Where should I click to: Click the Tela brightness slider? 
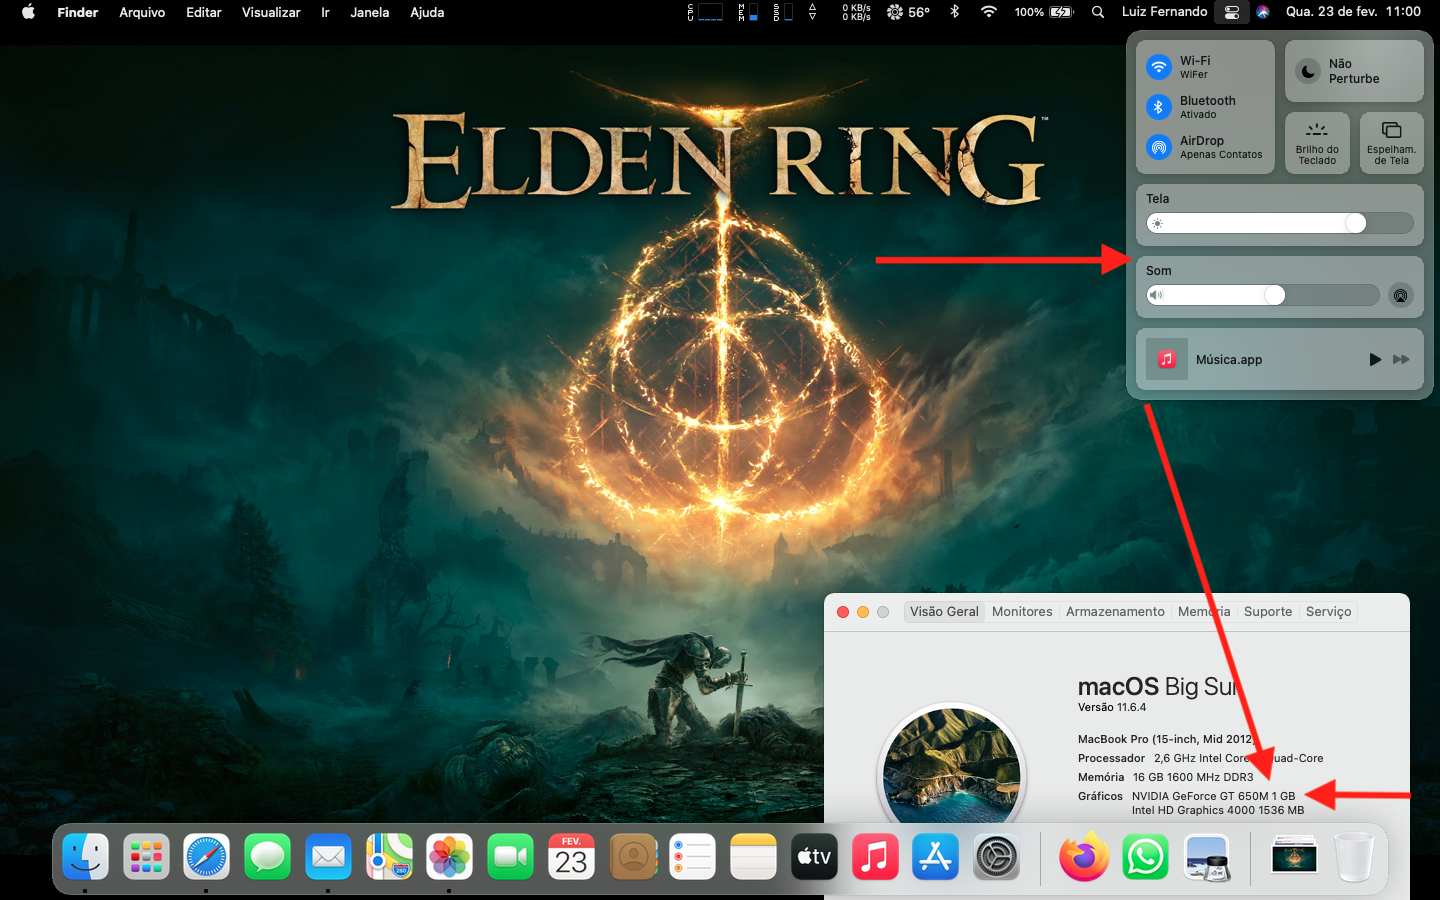[x=1280, y=223]
